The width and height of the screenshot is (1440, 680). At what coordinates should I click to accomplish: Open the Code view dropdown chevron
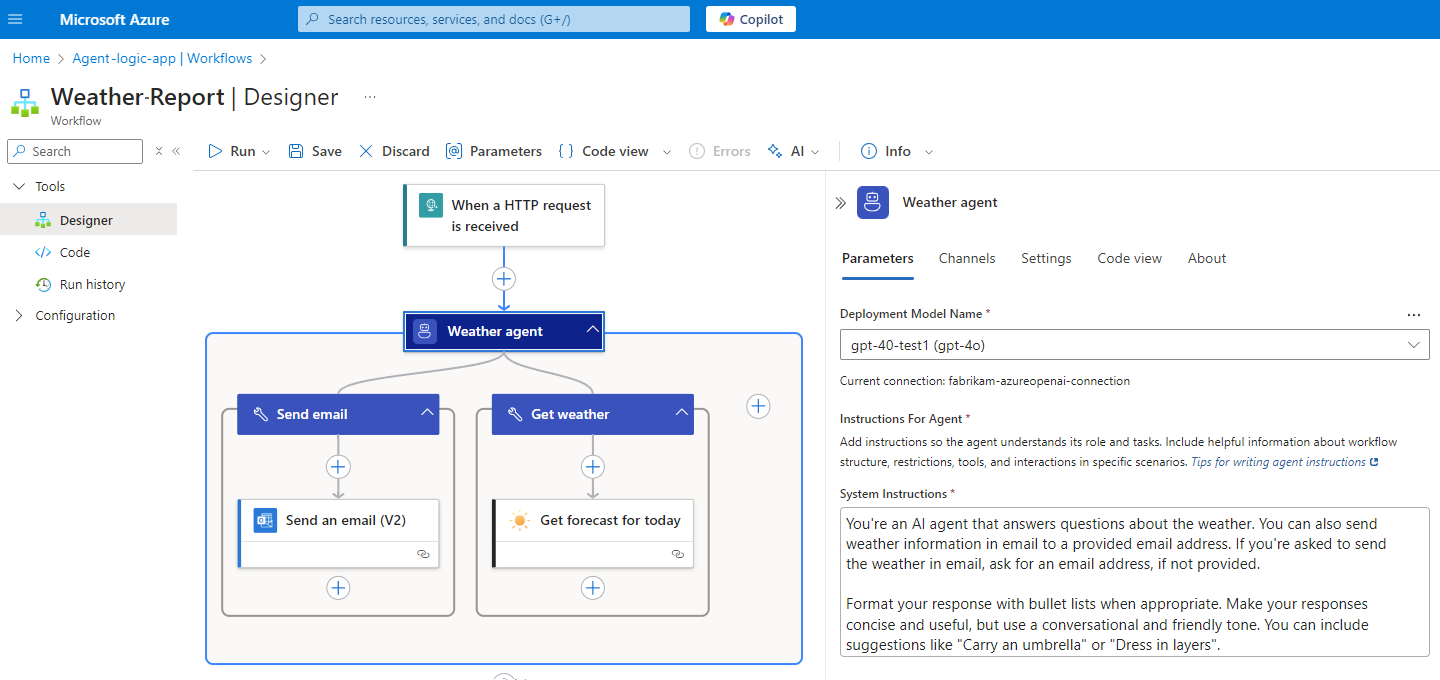(x=668, y=152)
